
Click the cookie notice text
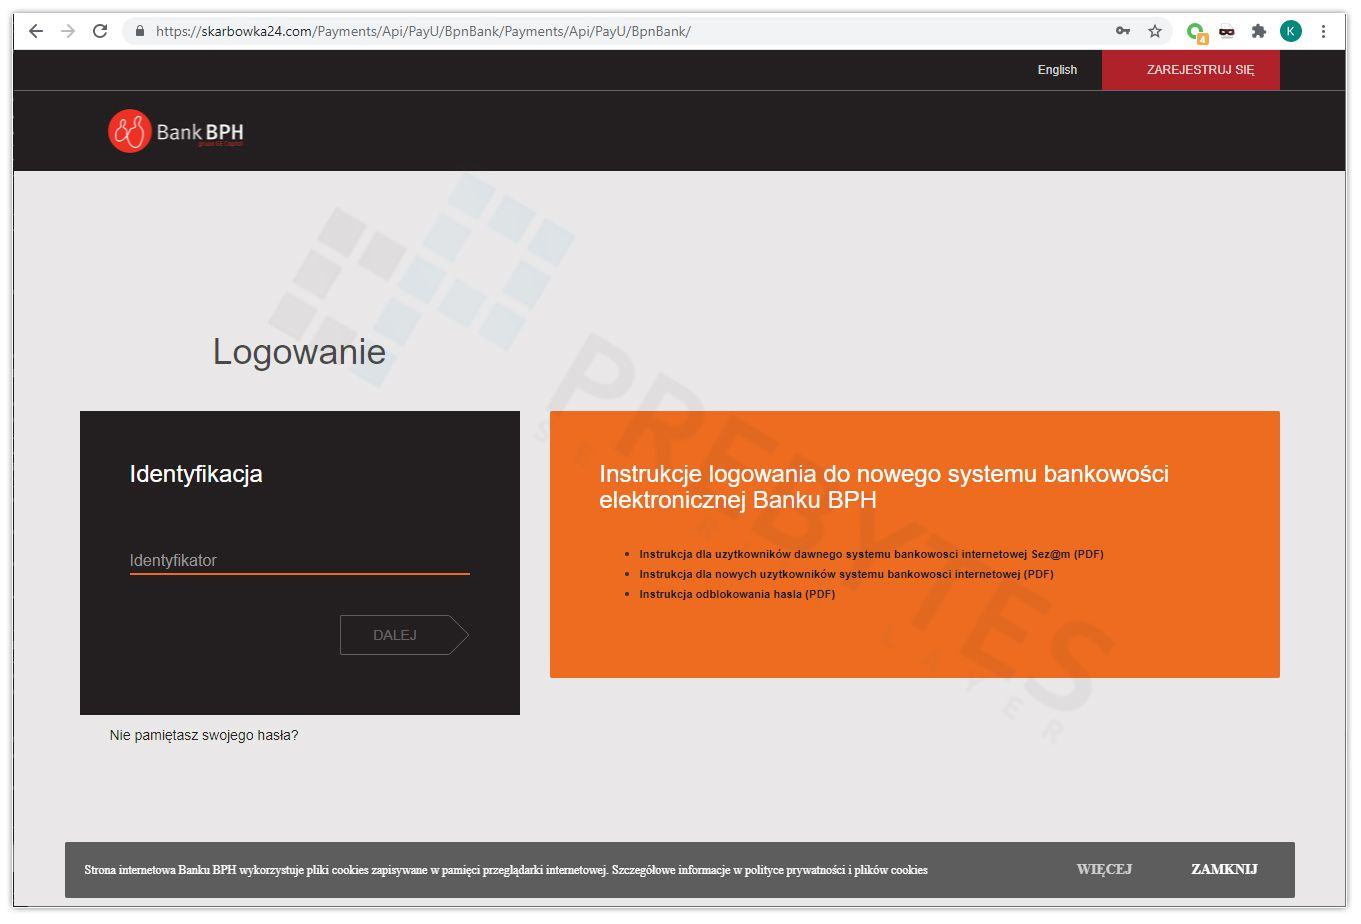(x=506, y=870)
